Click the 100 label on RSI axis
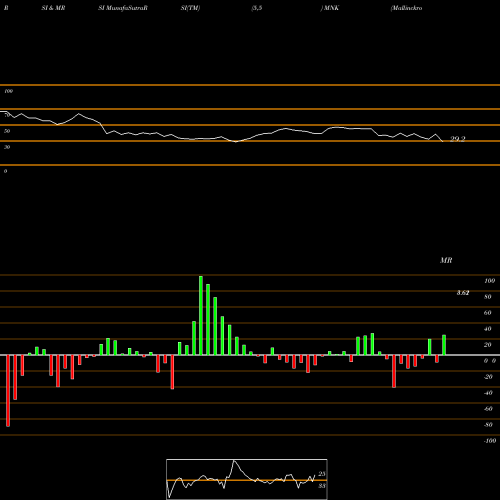 click(9, 91)
